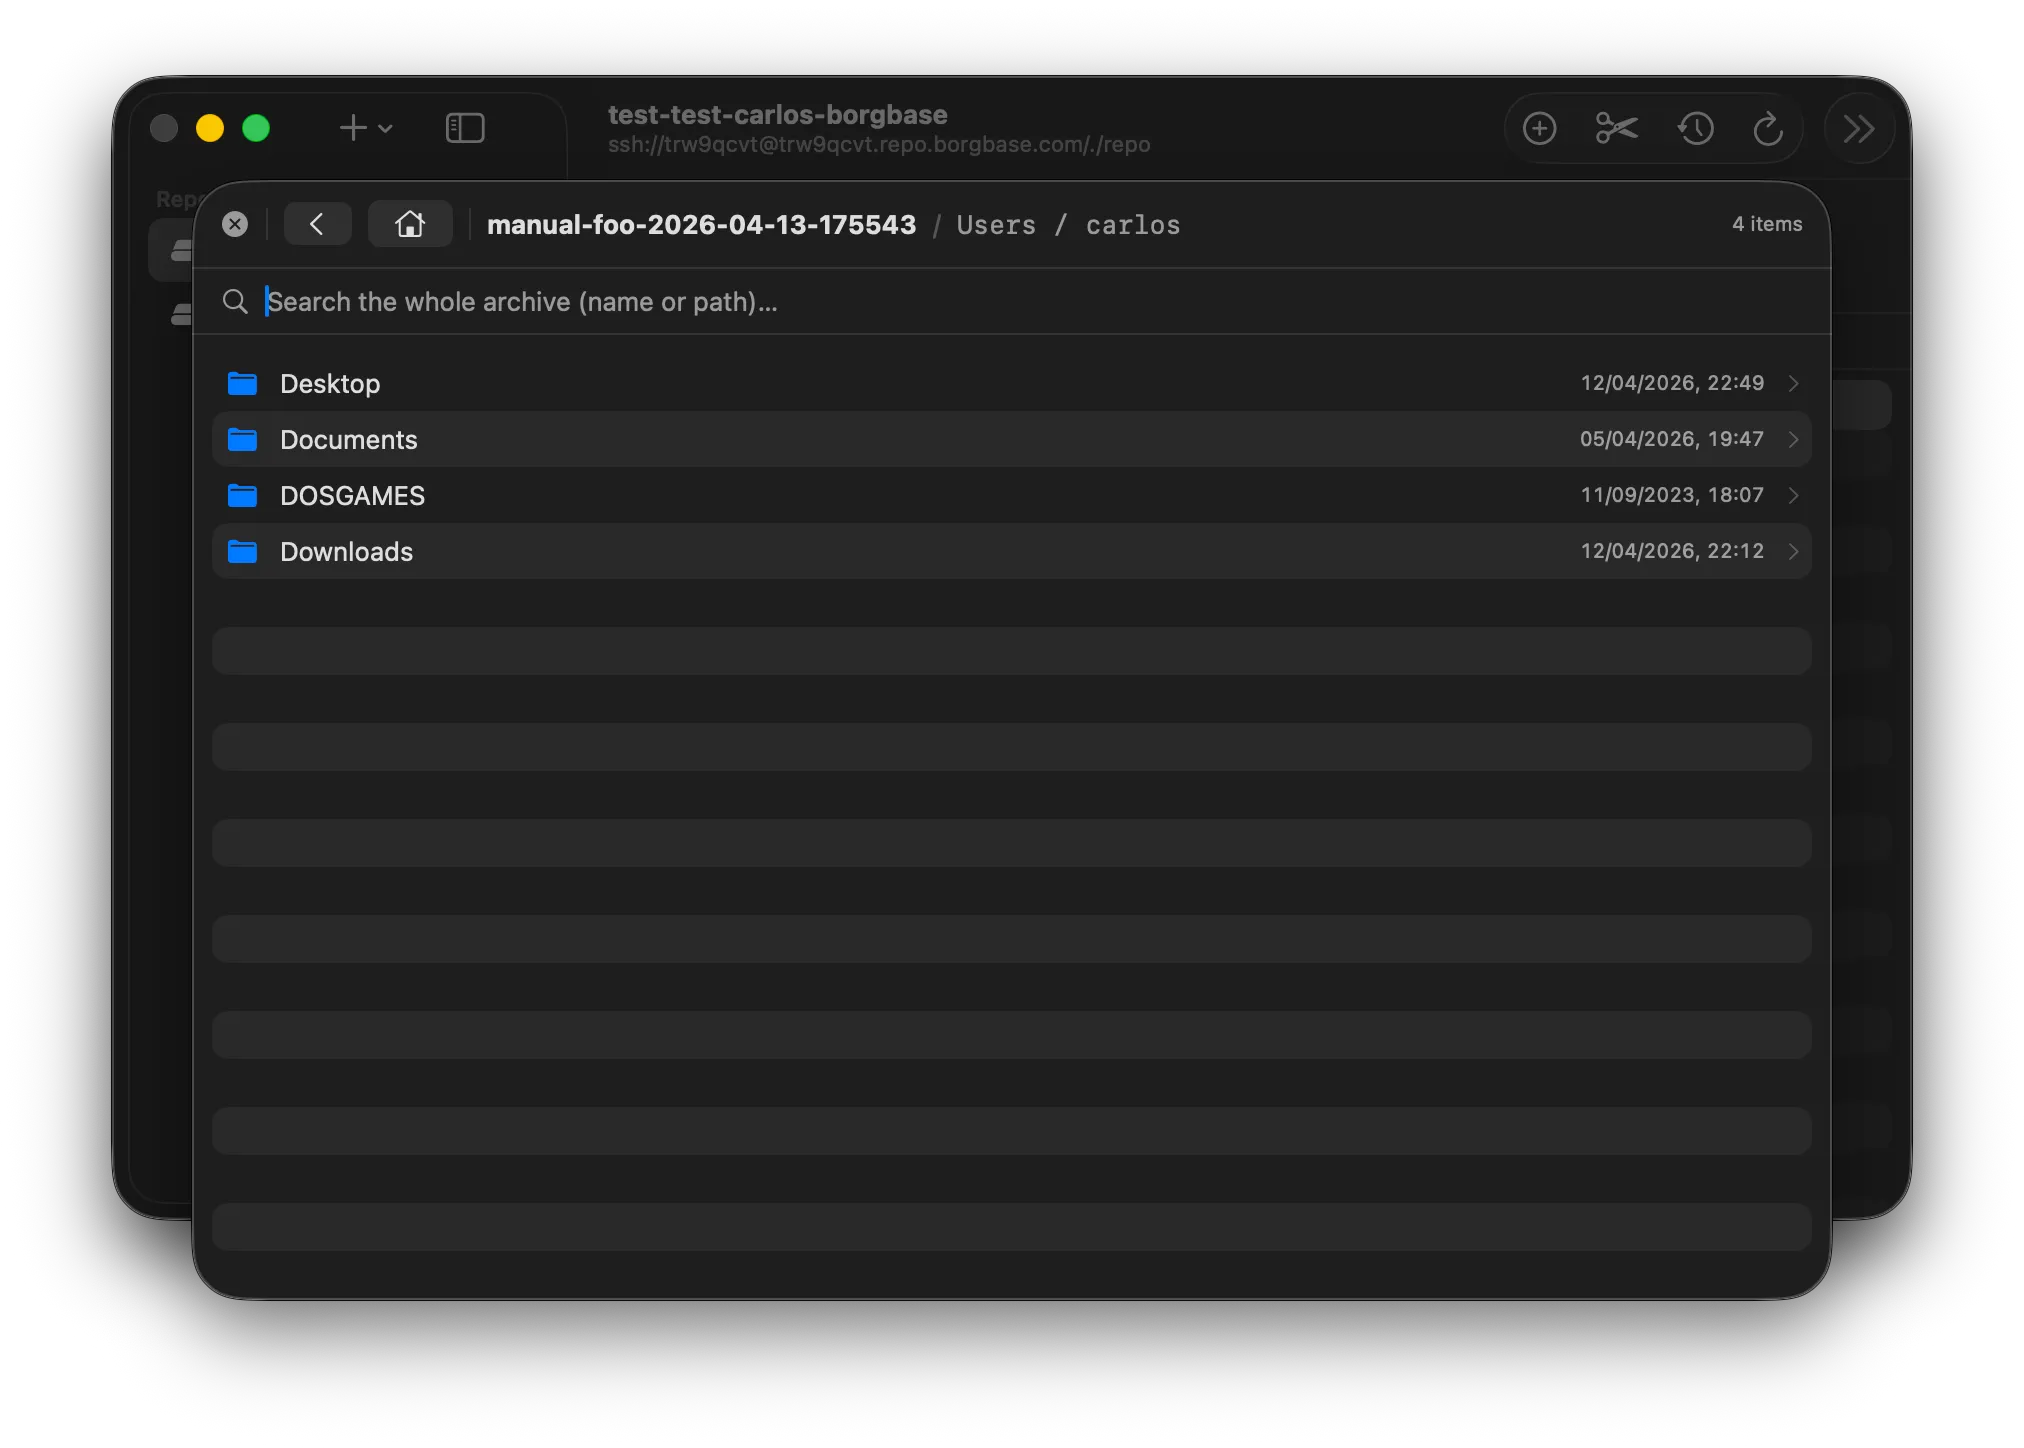Click the circled plus icon in the top toolbar
Image resolution: width=2024 pixels, height=1448 pixels.
click(1539, 128)
